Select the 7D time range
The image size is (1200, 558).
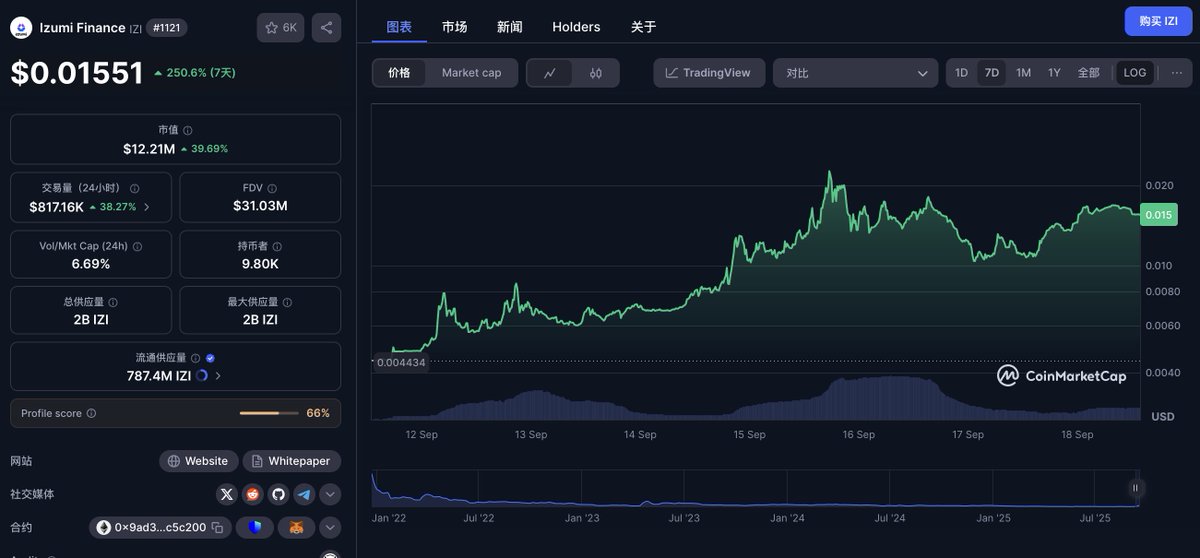click(x=992, y=73)
